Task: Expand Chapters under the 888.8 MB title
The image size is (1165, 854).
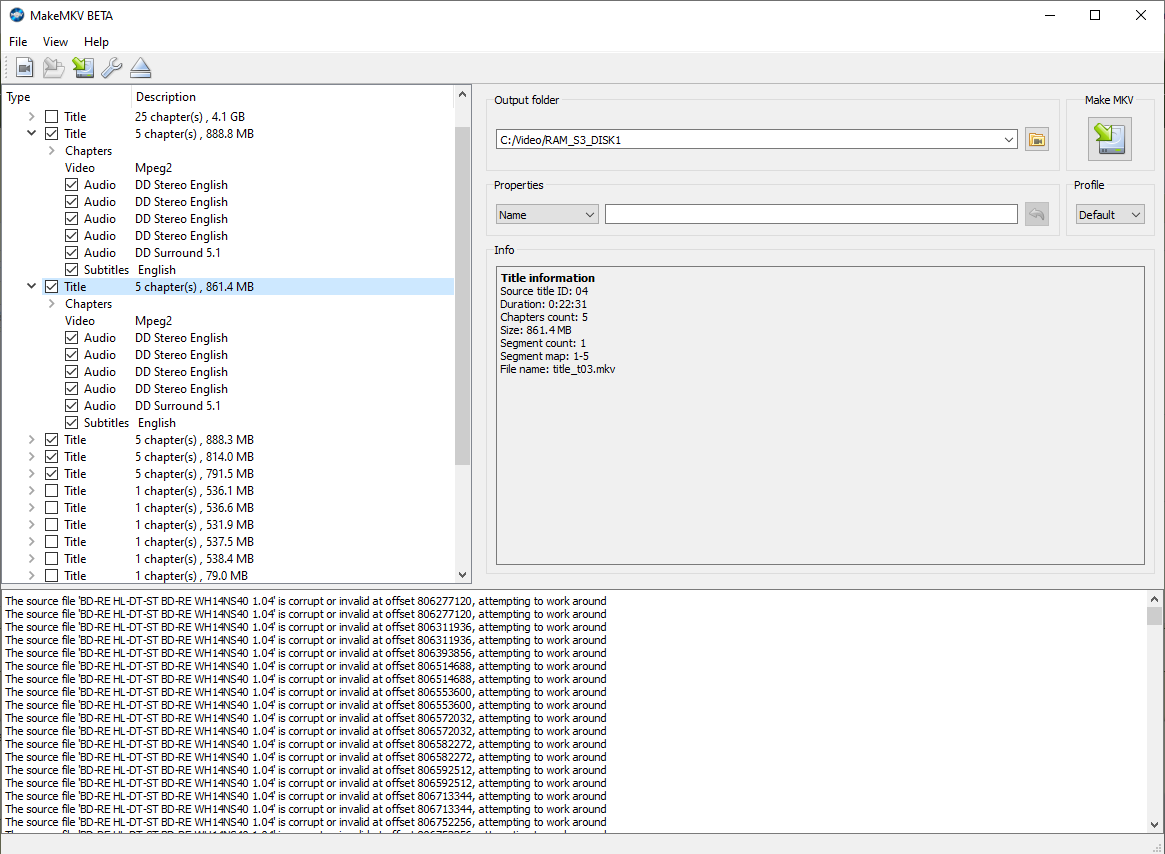Action: (x=51, y=151)
